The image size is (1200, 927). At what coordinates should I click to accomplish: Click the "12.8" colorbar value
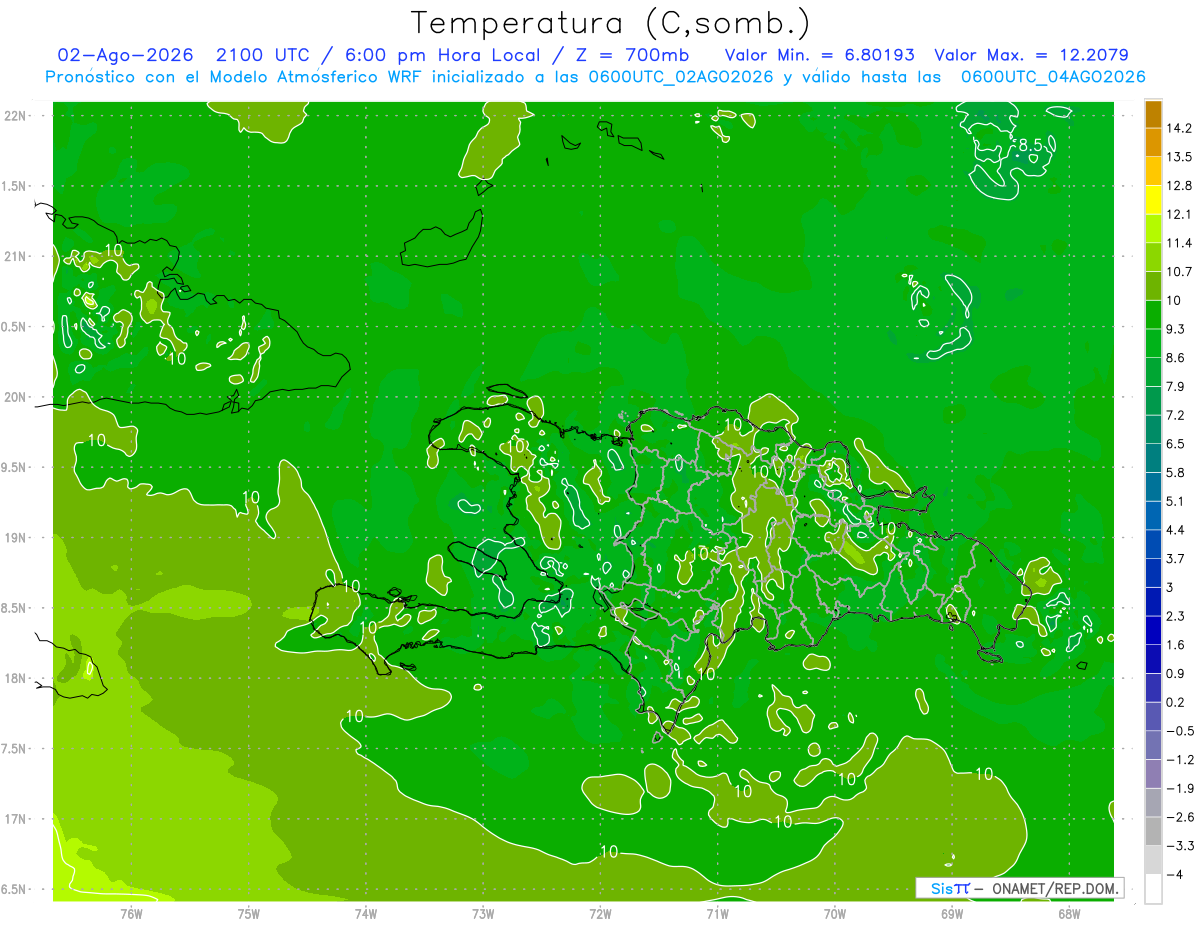1178,186
